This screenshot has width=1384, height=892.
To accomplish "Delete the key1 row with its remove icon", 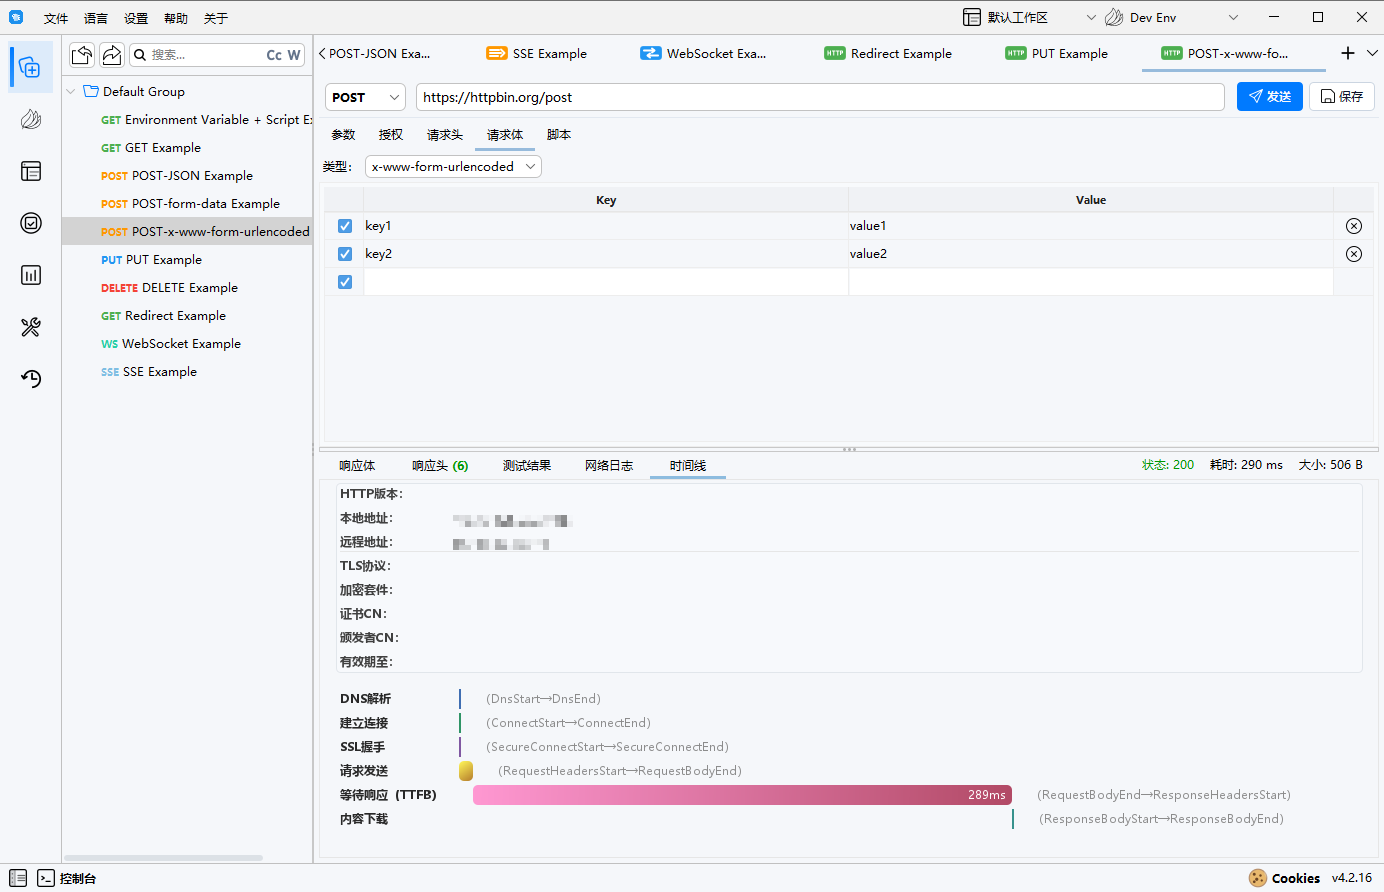I will [x=1353, y=226].
